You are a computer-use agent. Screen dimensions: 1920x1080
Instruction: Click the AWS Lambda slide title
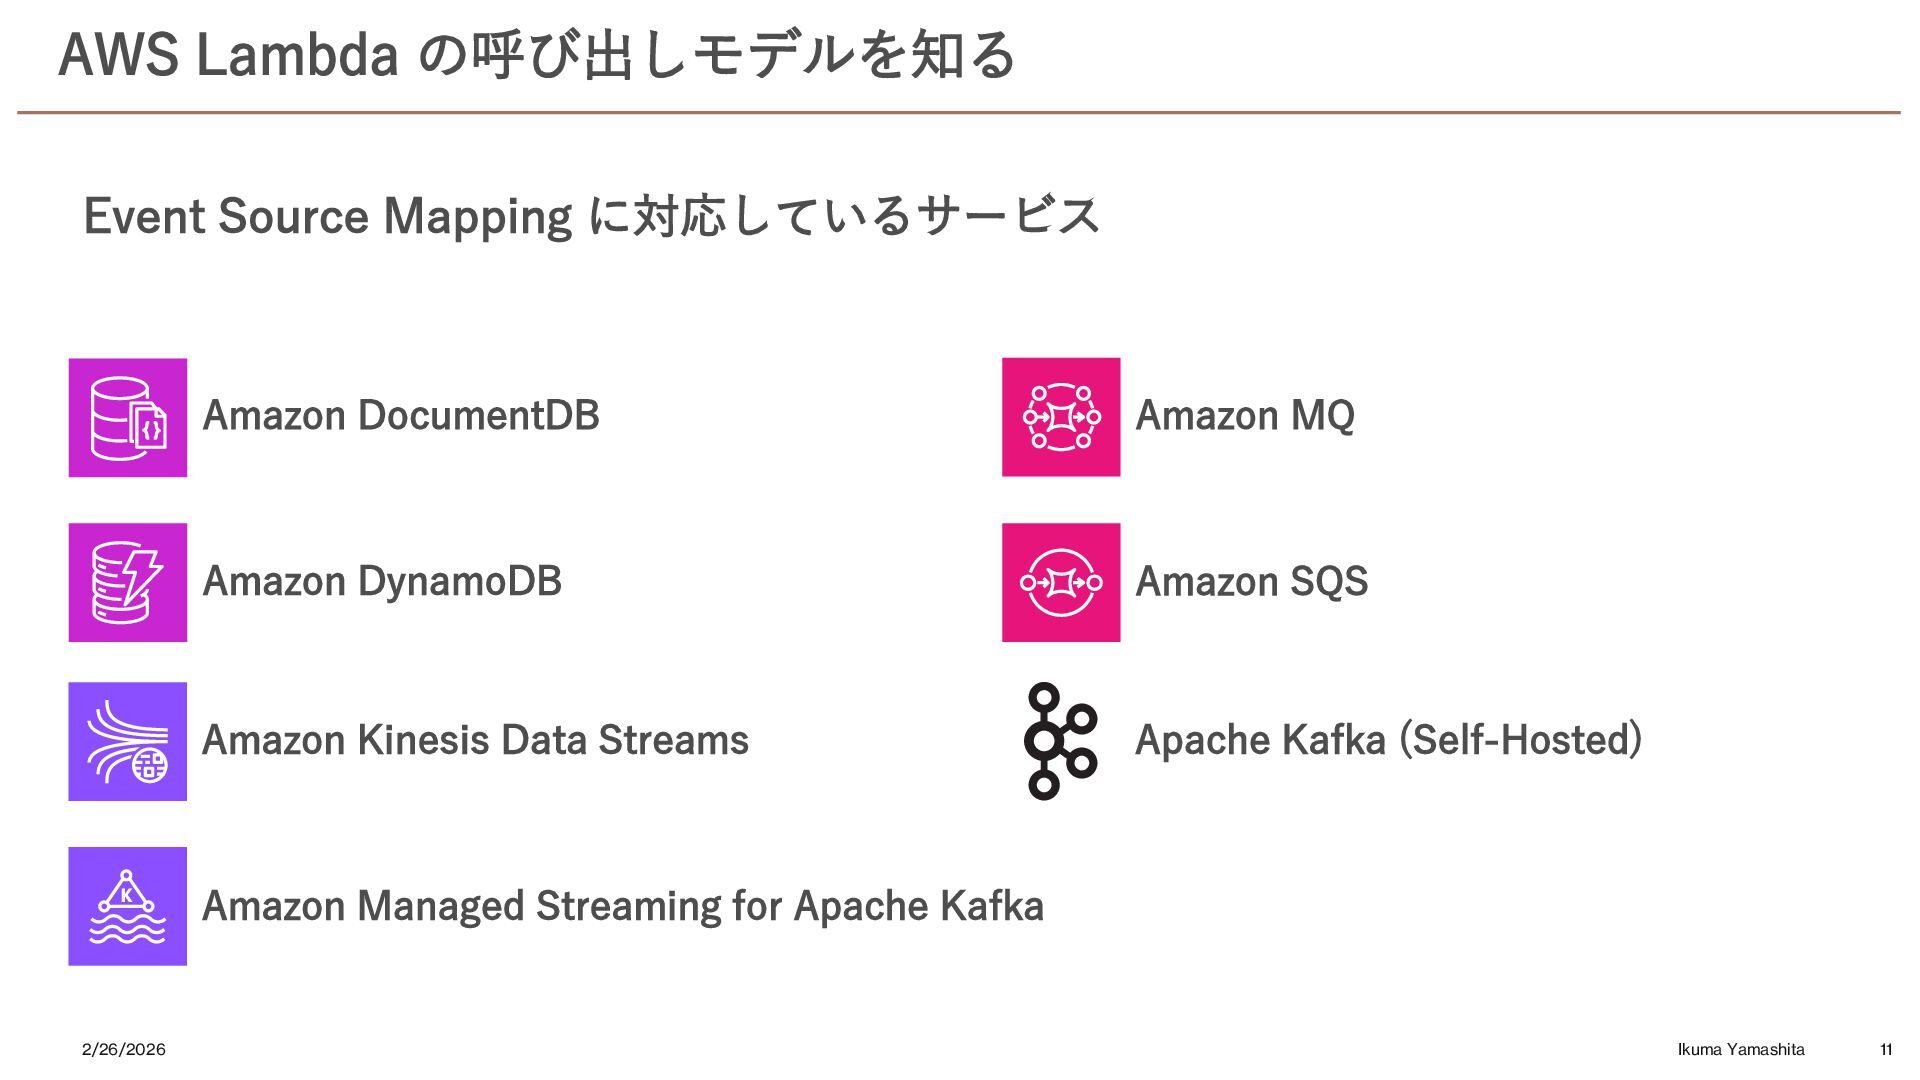point(537,55)
